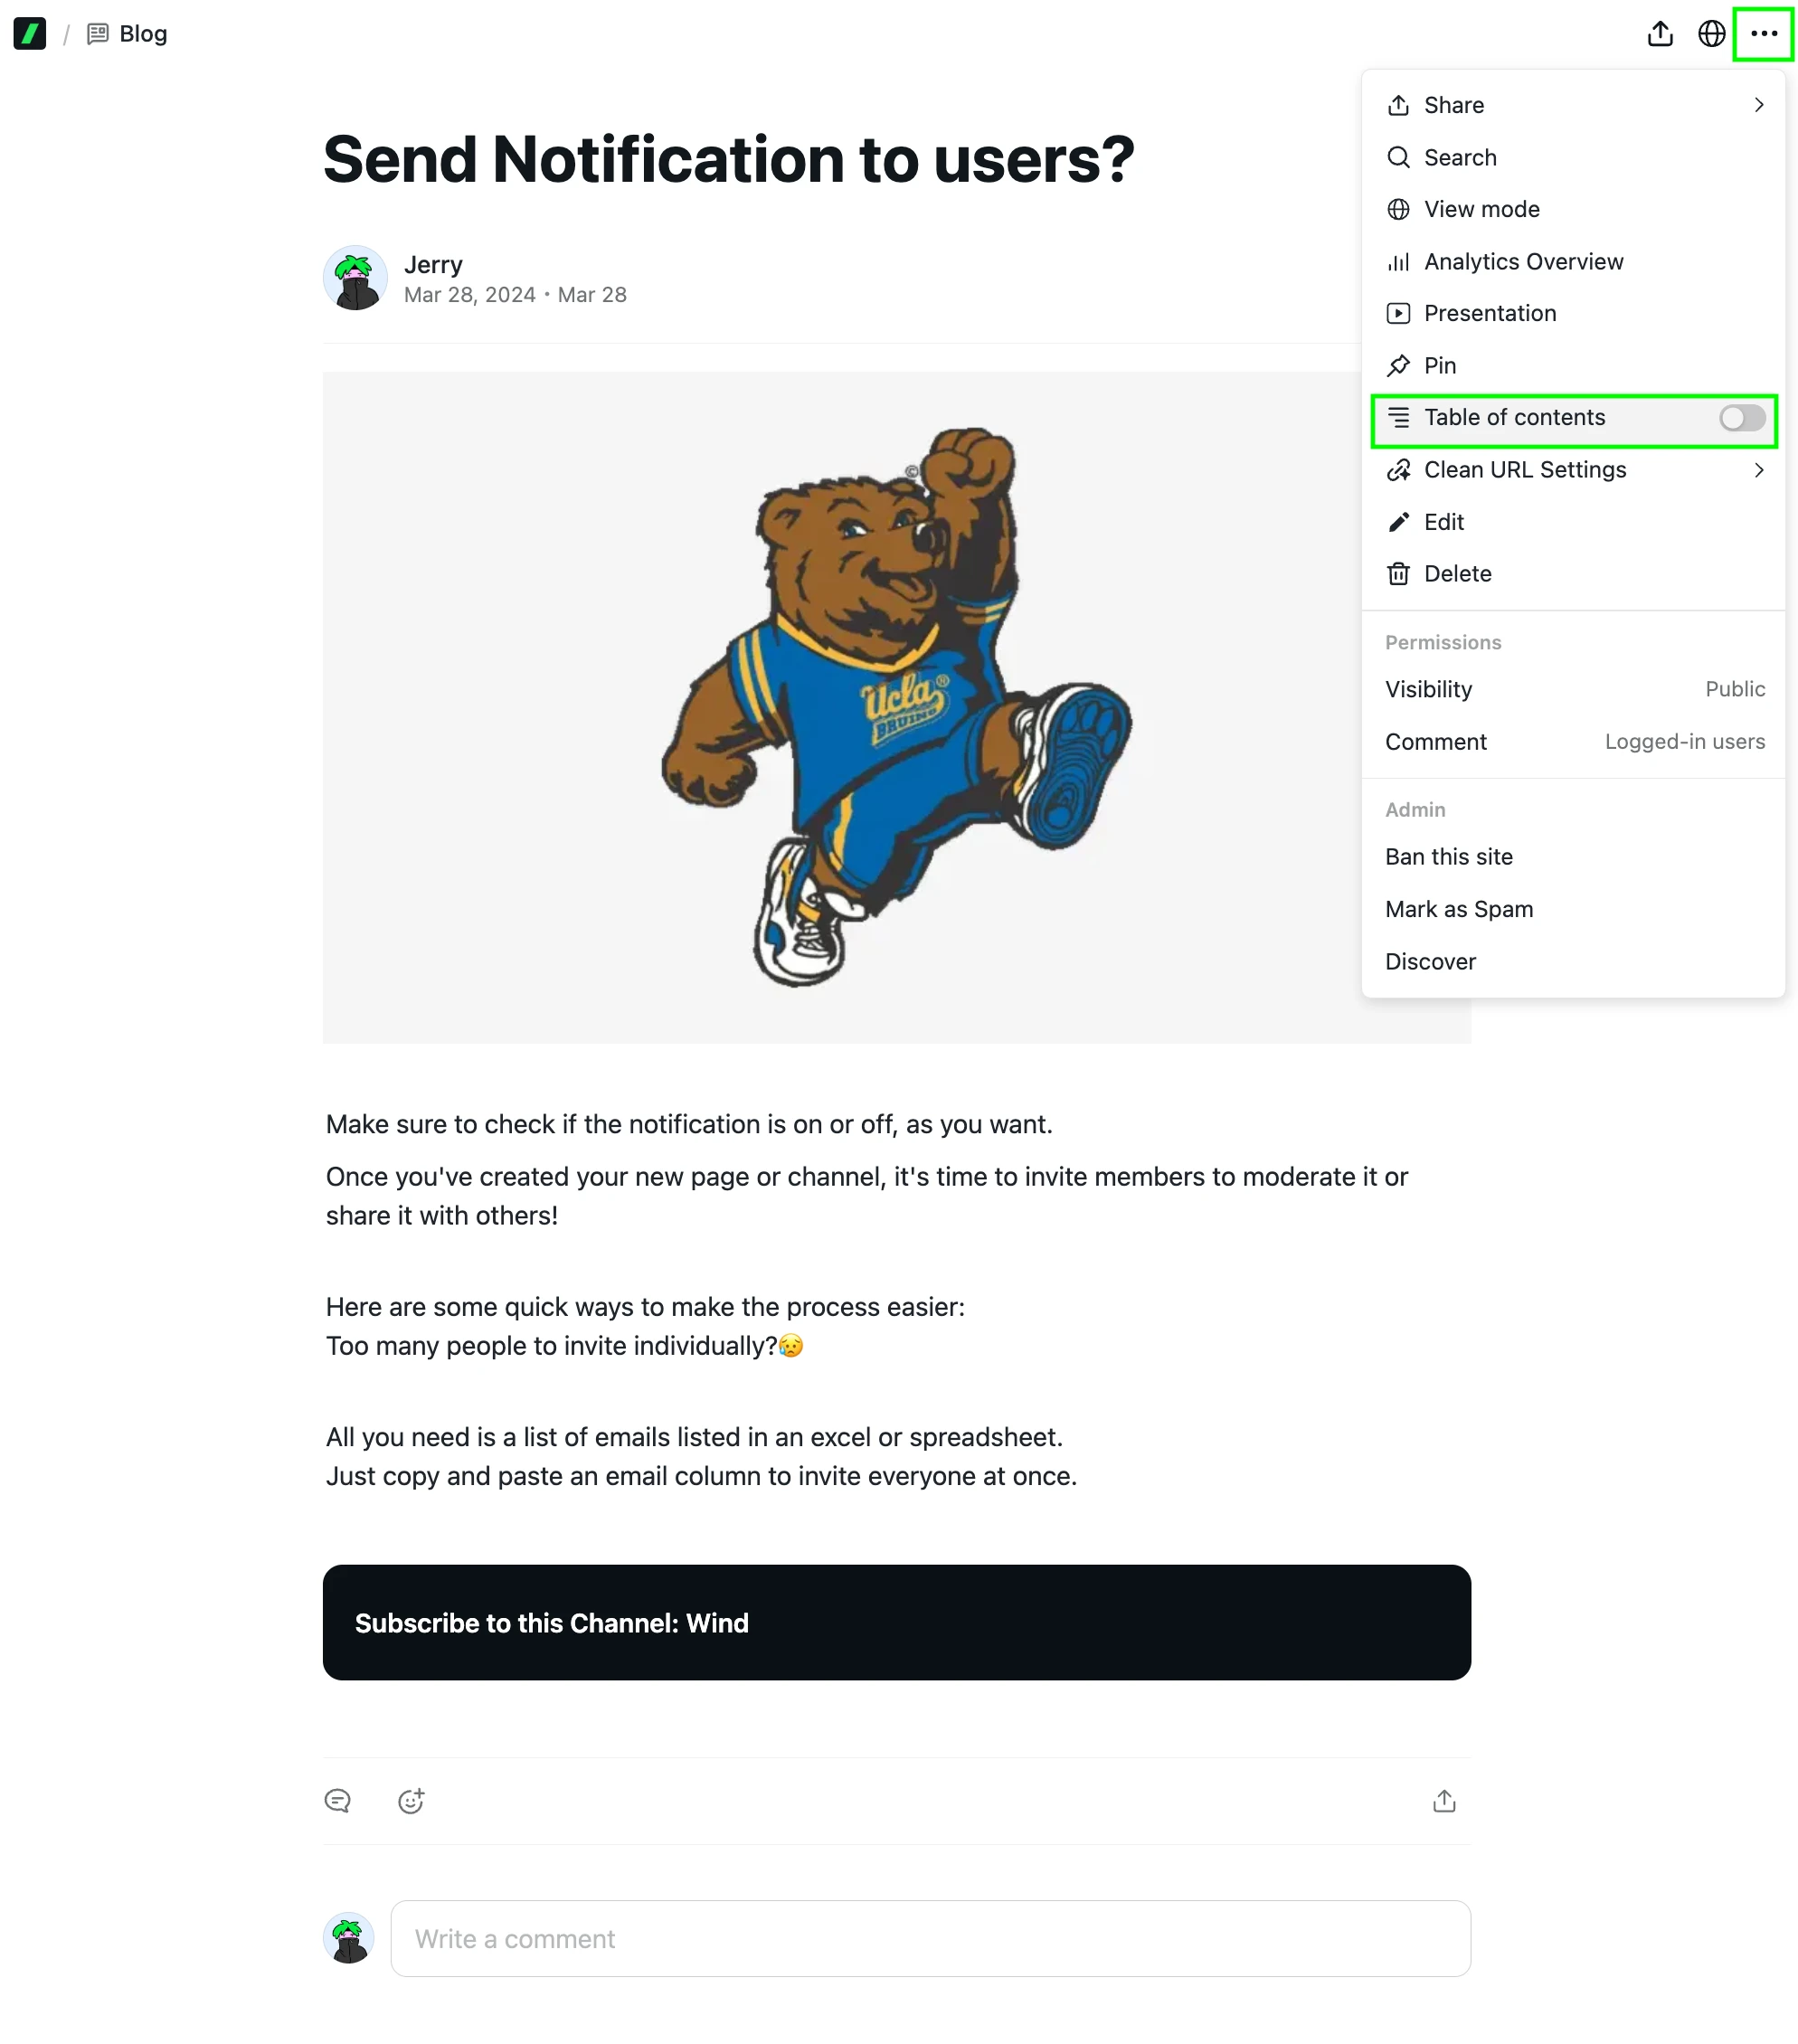Click the UCLA bear mascot image

(x=896, y=707)
